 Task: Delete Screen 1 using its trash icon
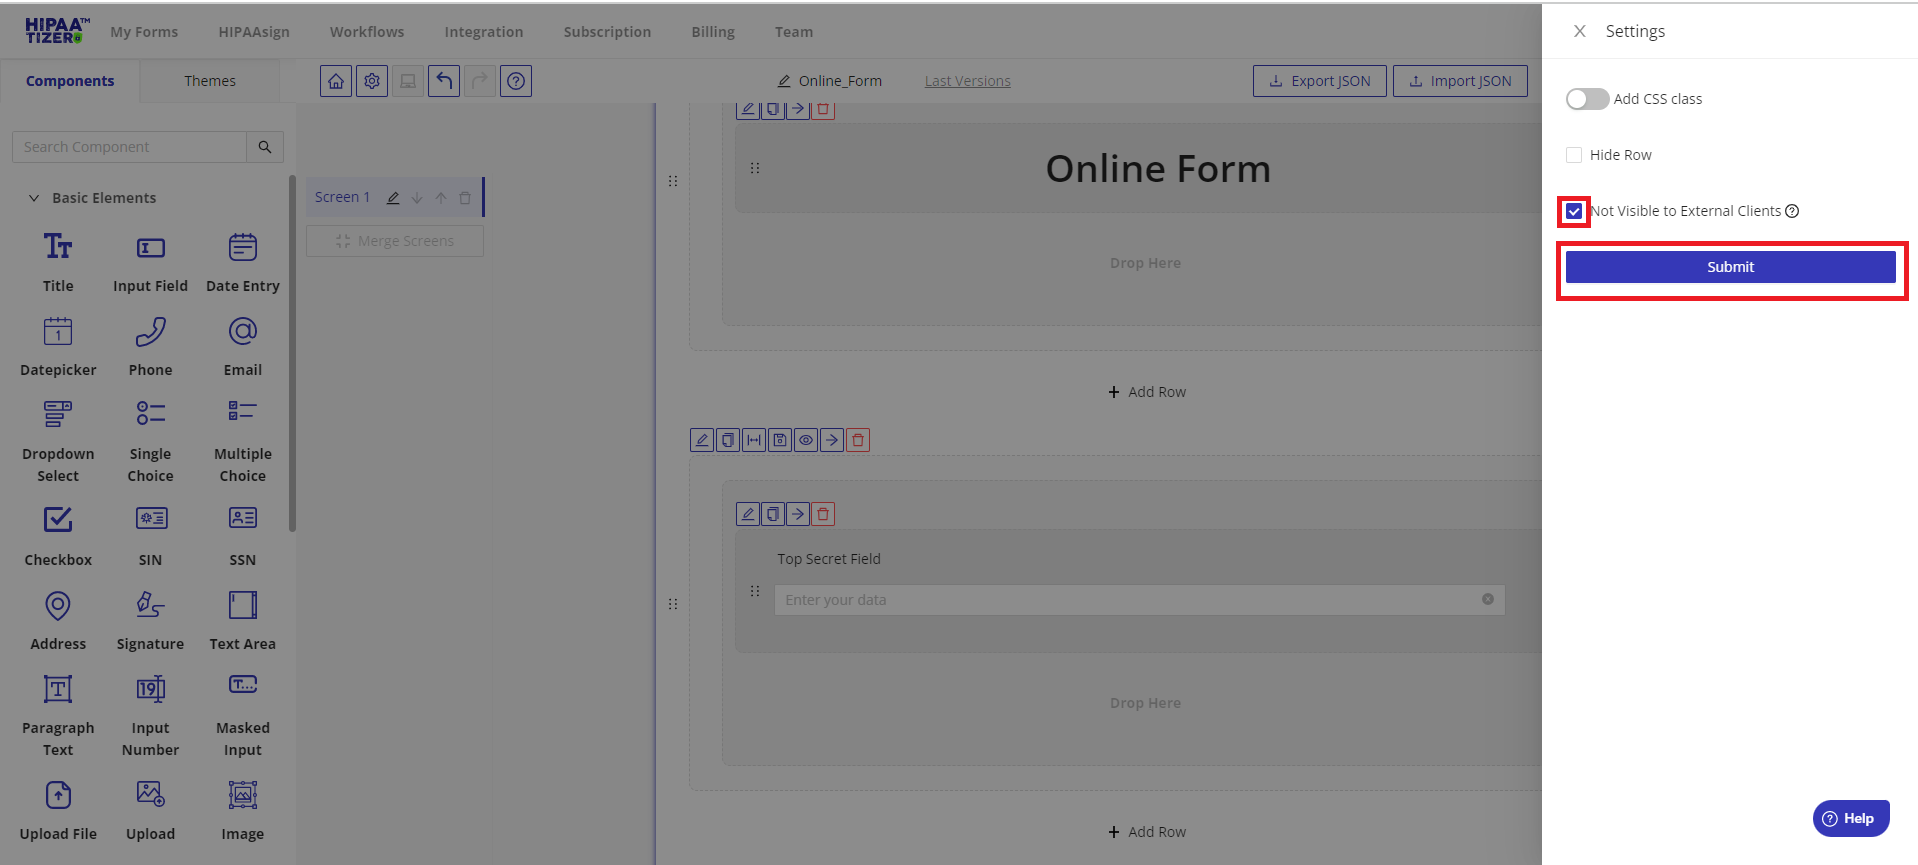(465, 198)
